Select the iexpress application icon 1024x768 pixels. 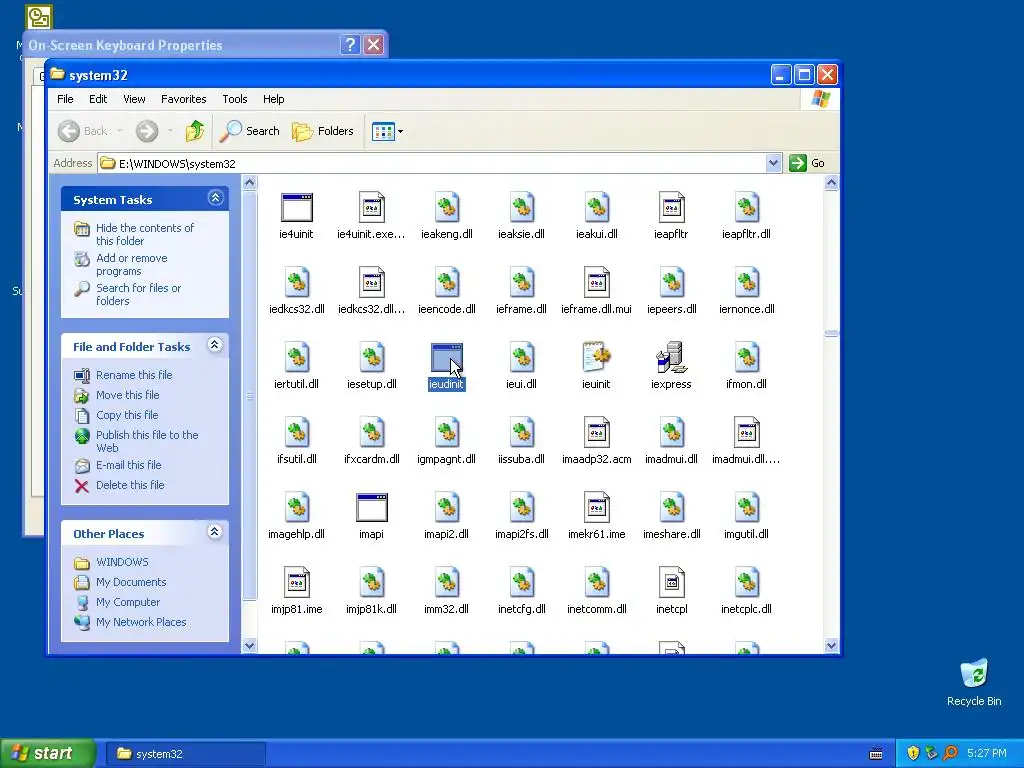click(x=671, y=358)
